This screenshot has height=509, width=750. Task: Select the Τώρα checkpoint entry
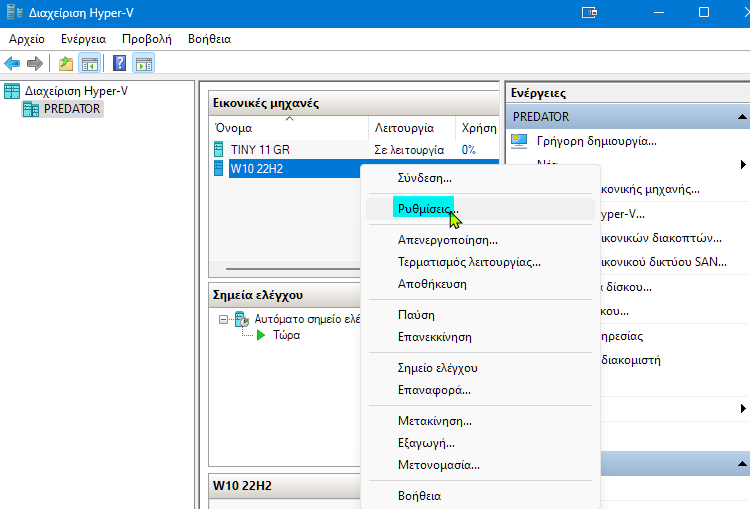click(287, 335)
